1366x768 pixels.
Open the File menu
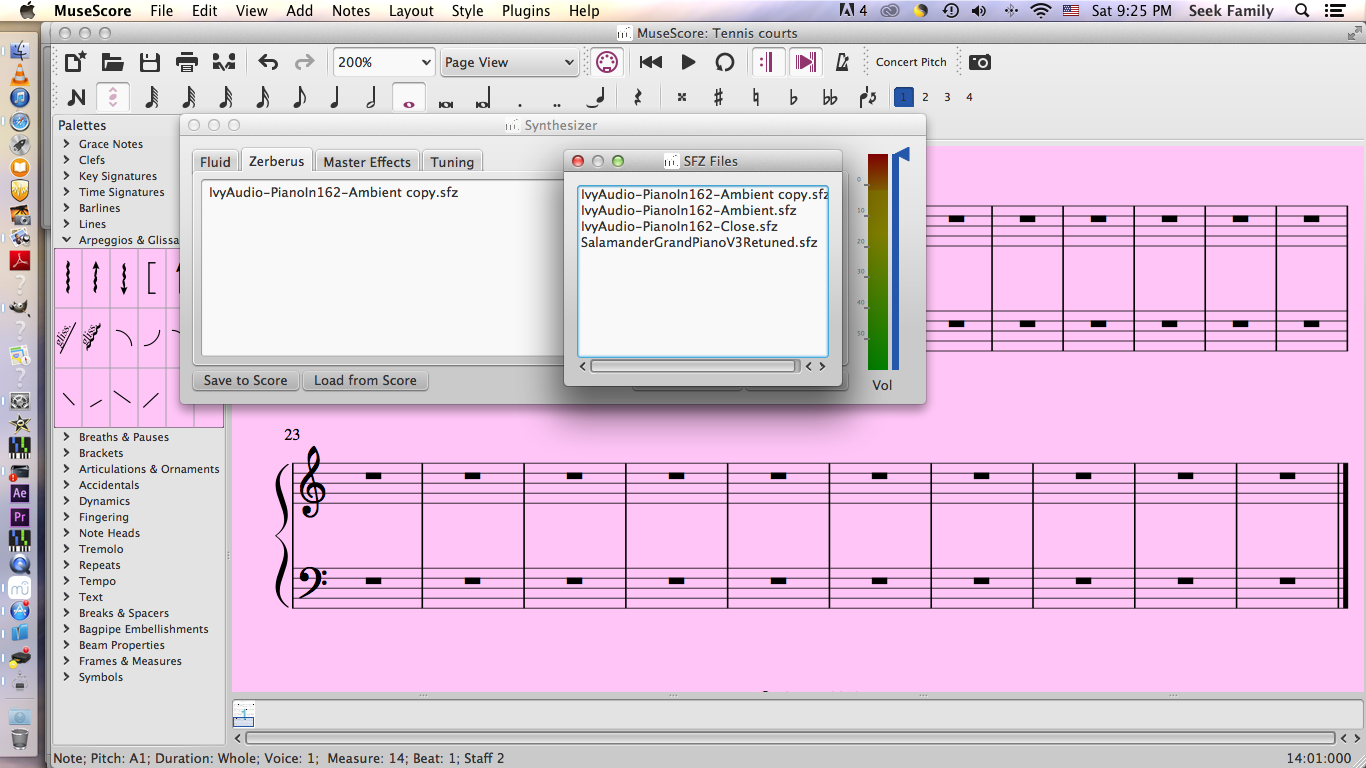pyautogui.click(x=161, y=11)
